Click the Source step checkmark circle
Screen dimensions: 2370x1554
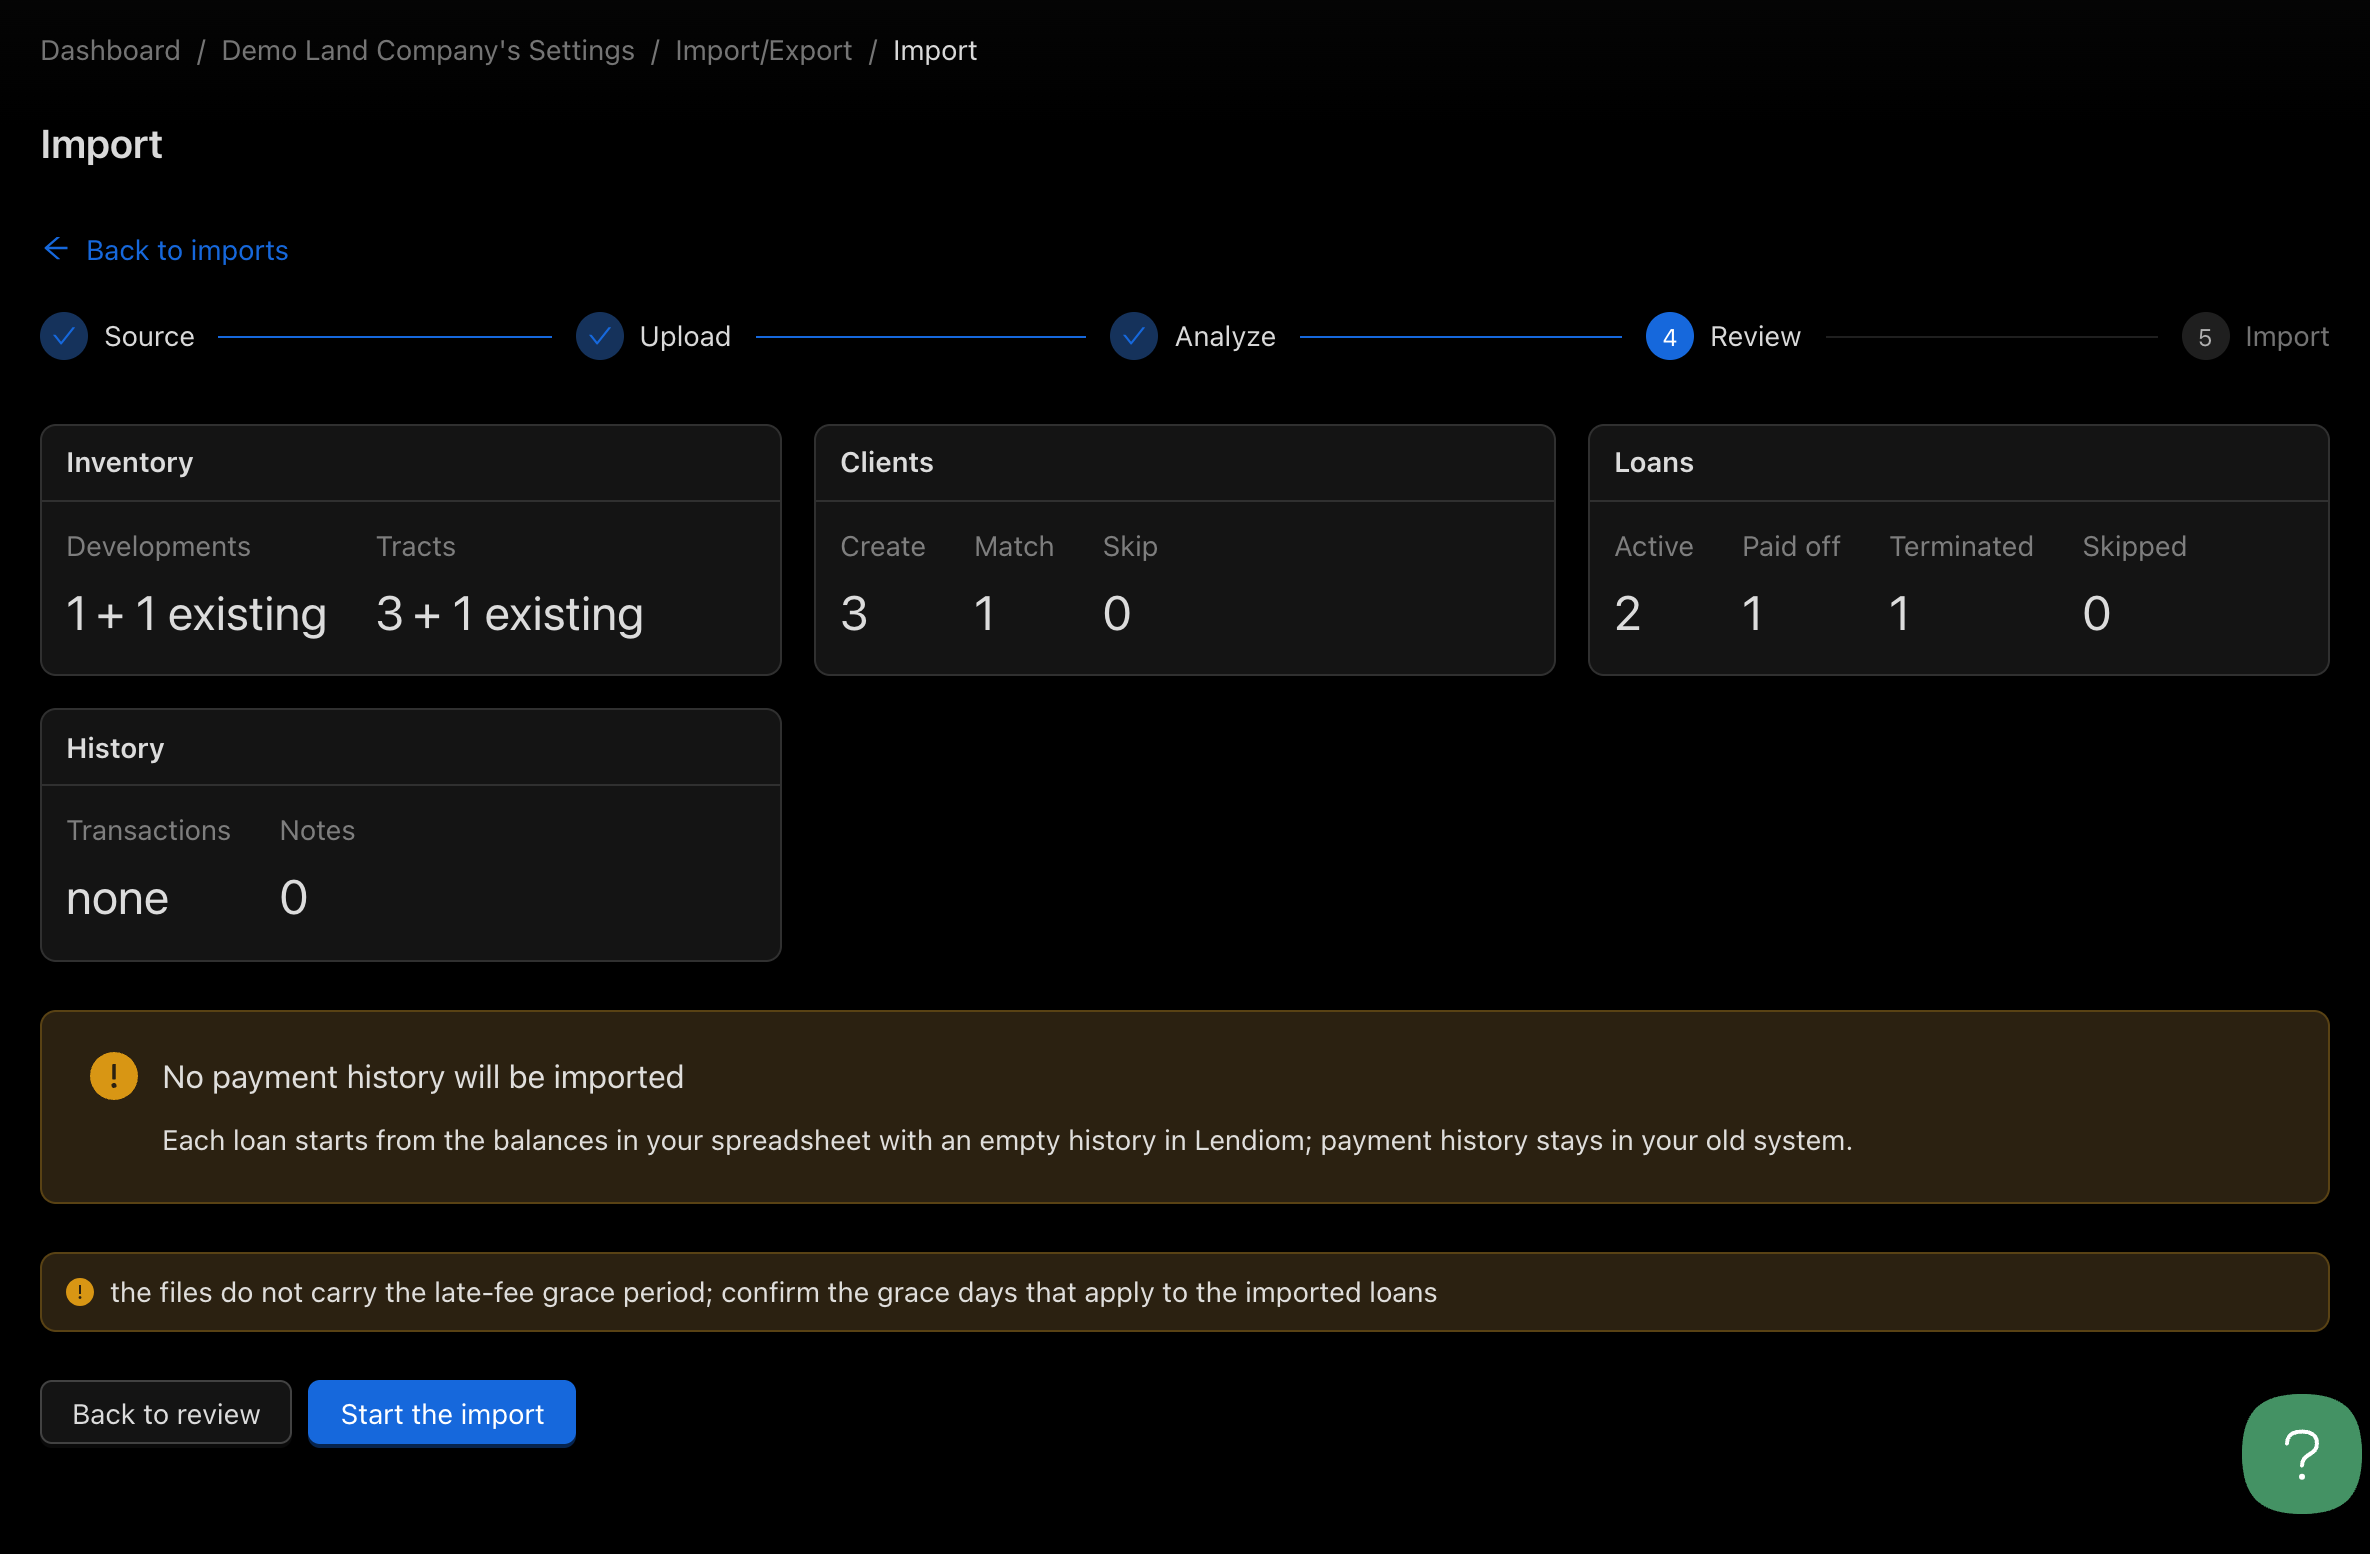click(x=64, y=337)
